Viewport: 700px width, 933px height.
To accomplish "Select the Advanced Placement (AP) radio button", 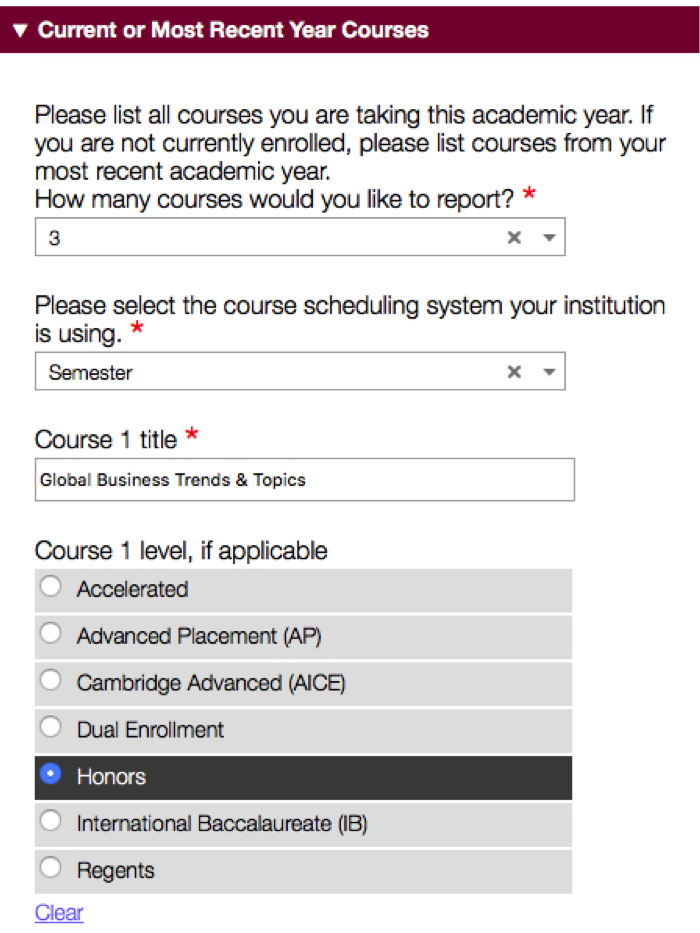I will tap(50, 634).
